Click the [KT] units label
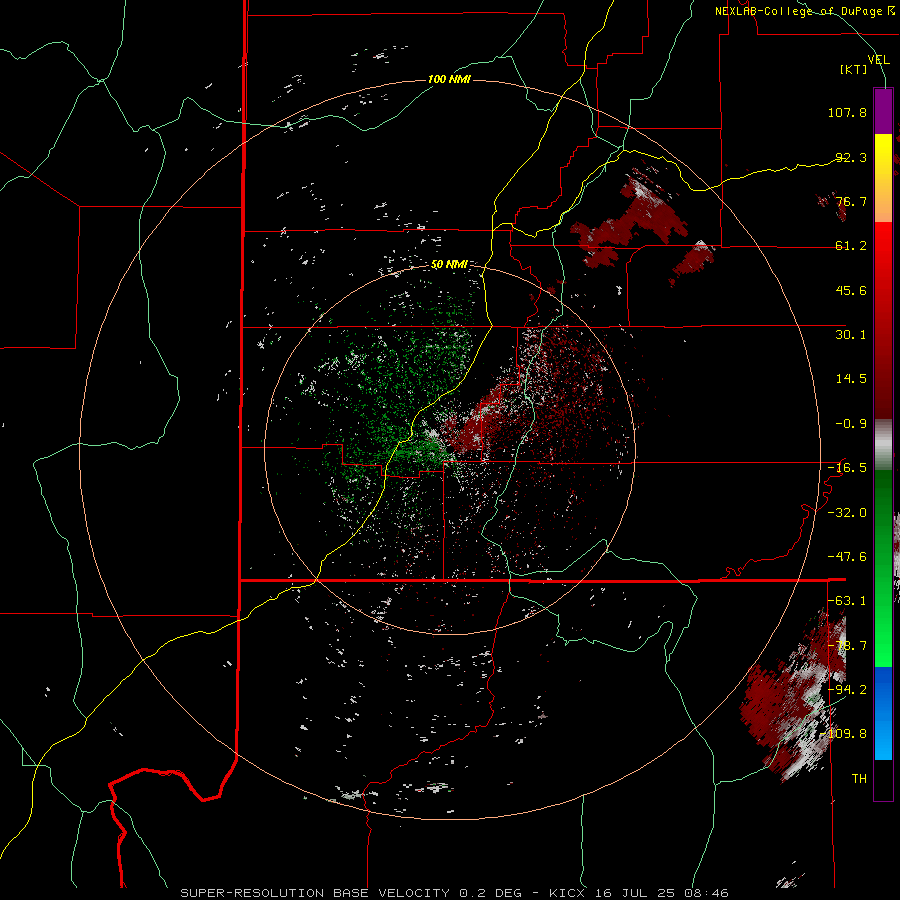Image resolution: width=900 pixels, height=900 pixels. pyautogui.click(x=854, y=69)
